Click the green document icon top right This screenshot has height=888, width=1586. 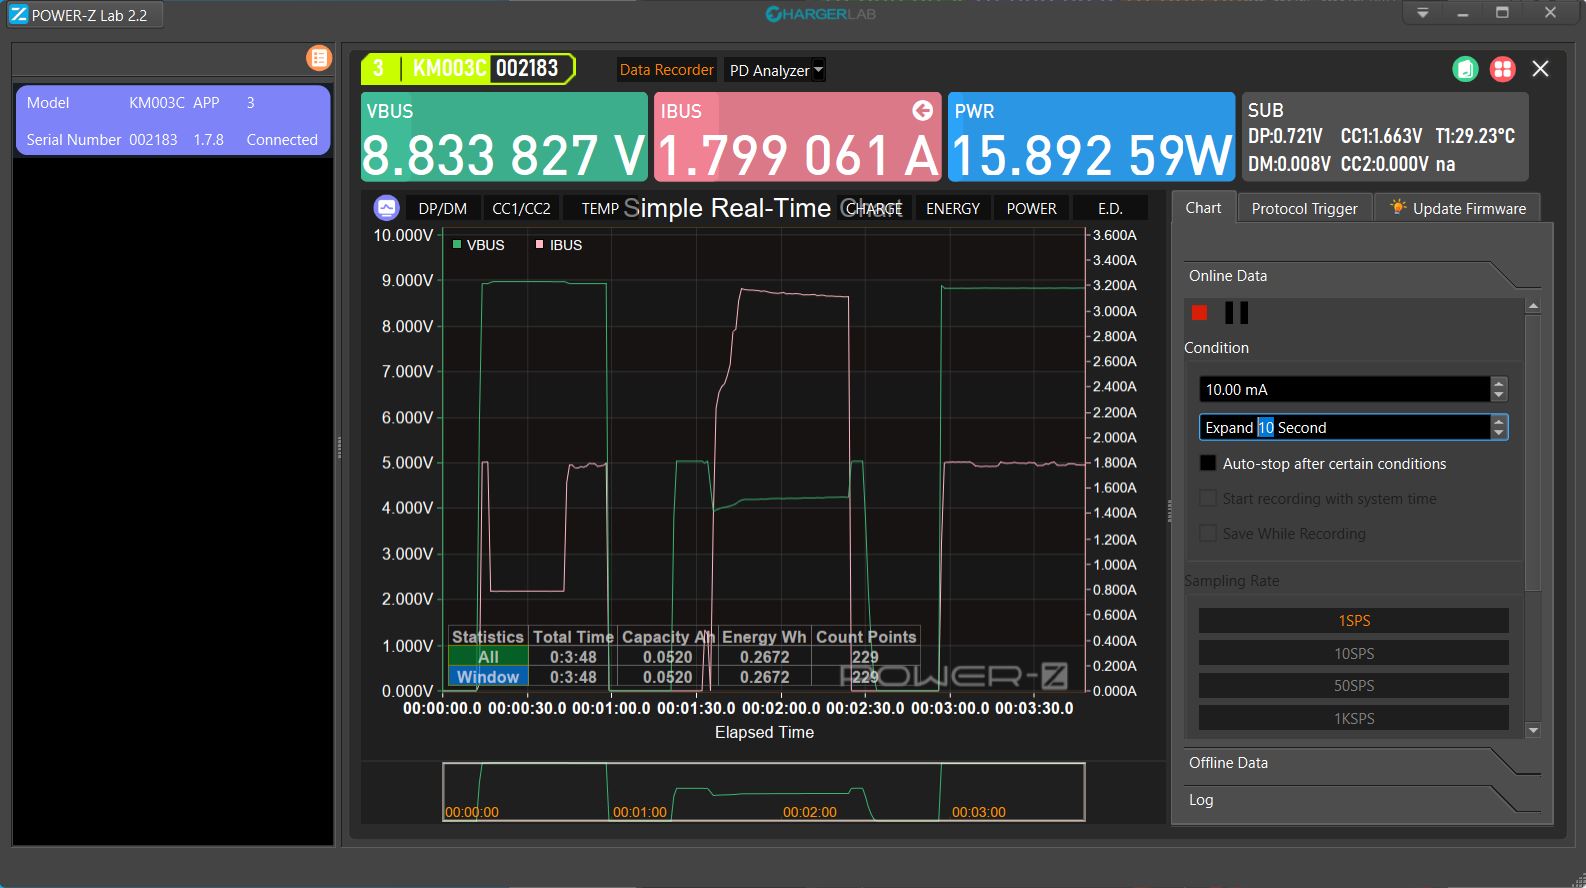tap(1465, 69)
